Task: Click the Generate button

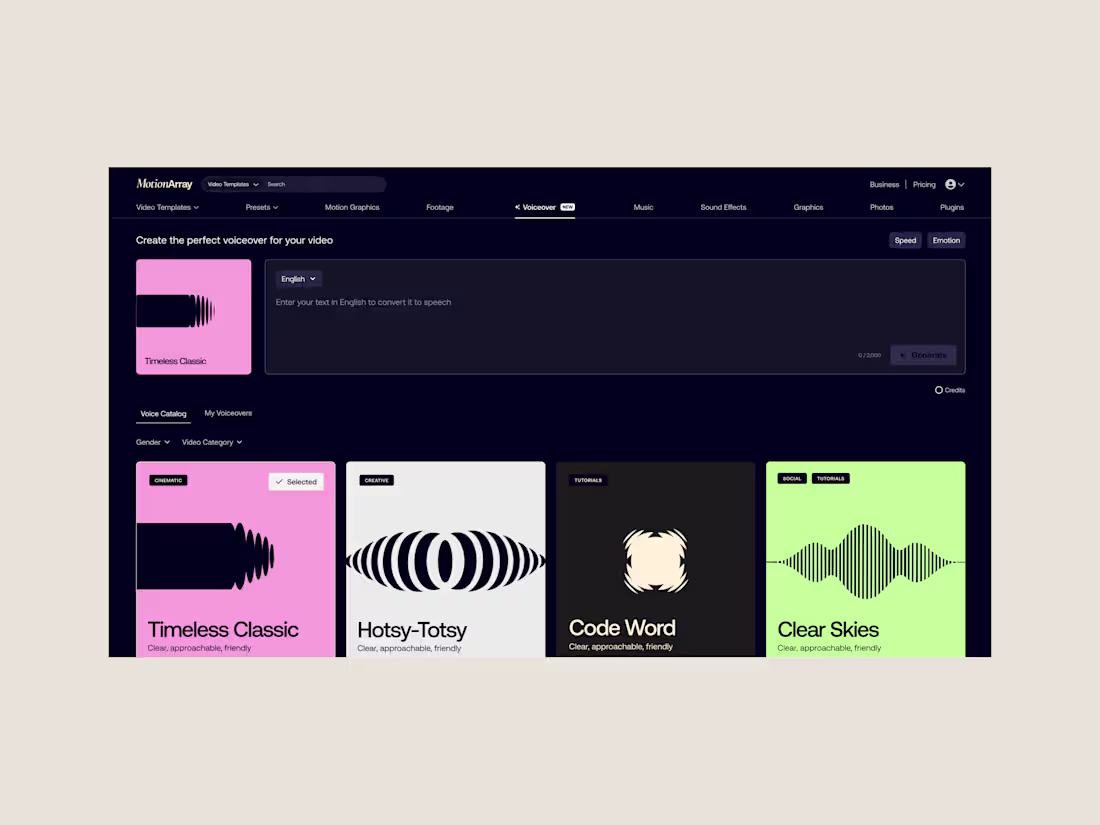Action: (922, 355)
